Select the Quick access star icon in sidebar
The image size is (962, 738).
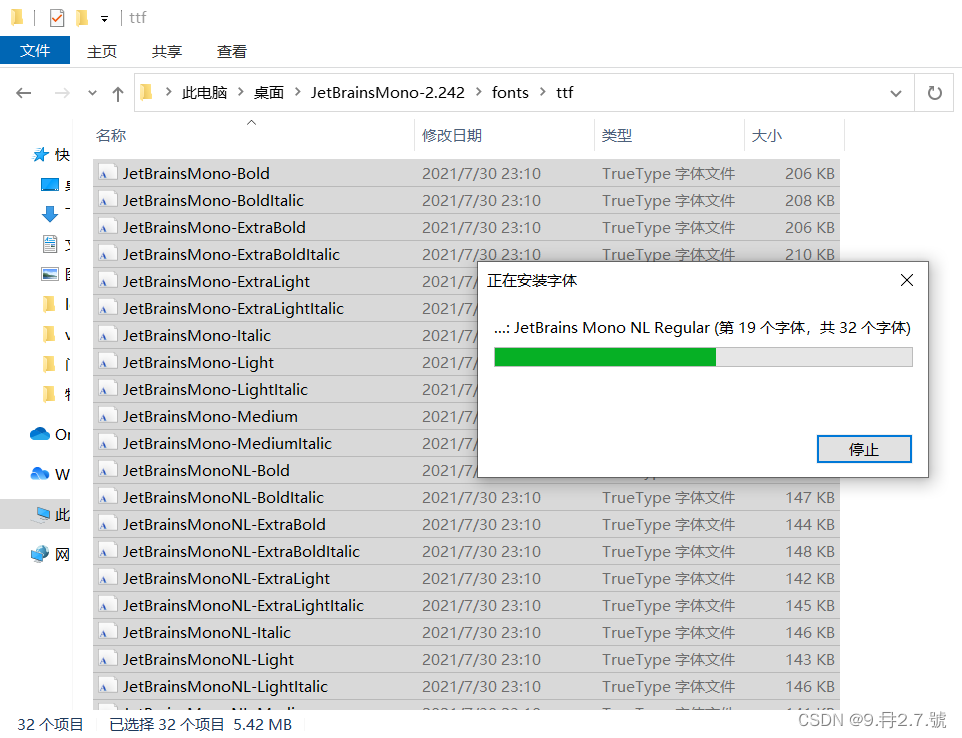pyautogui.click(x=40, y=155)
